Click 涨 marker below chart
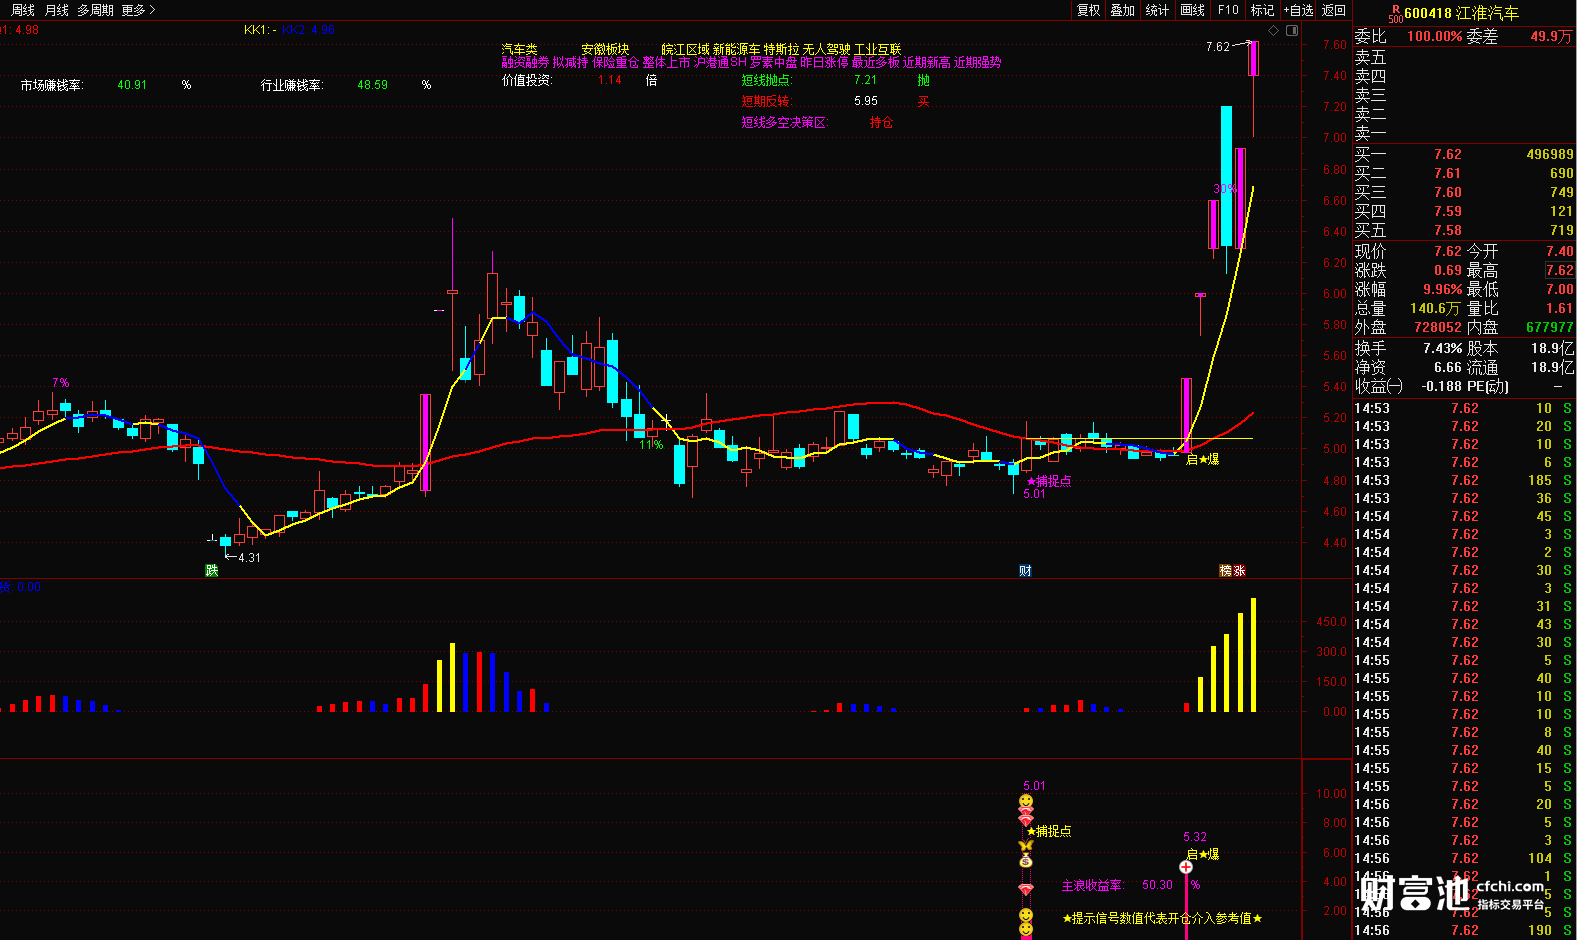1577x940 pixels. (1240, 571)
